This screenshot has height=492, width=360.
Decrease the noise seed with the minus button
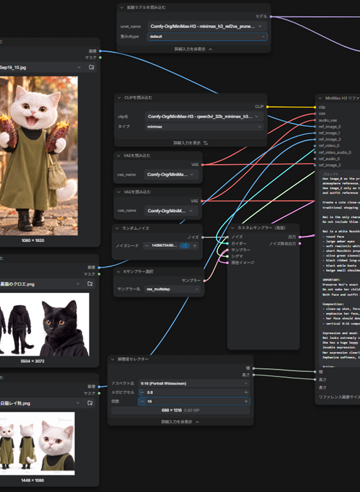tap(146, 246)
